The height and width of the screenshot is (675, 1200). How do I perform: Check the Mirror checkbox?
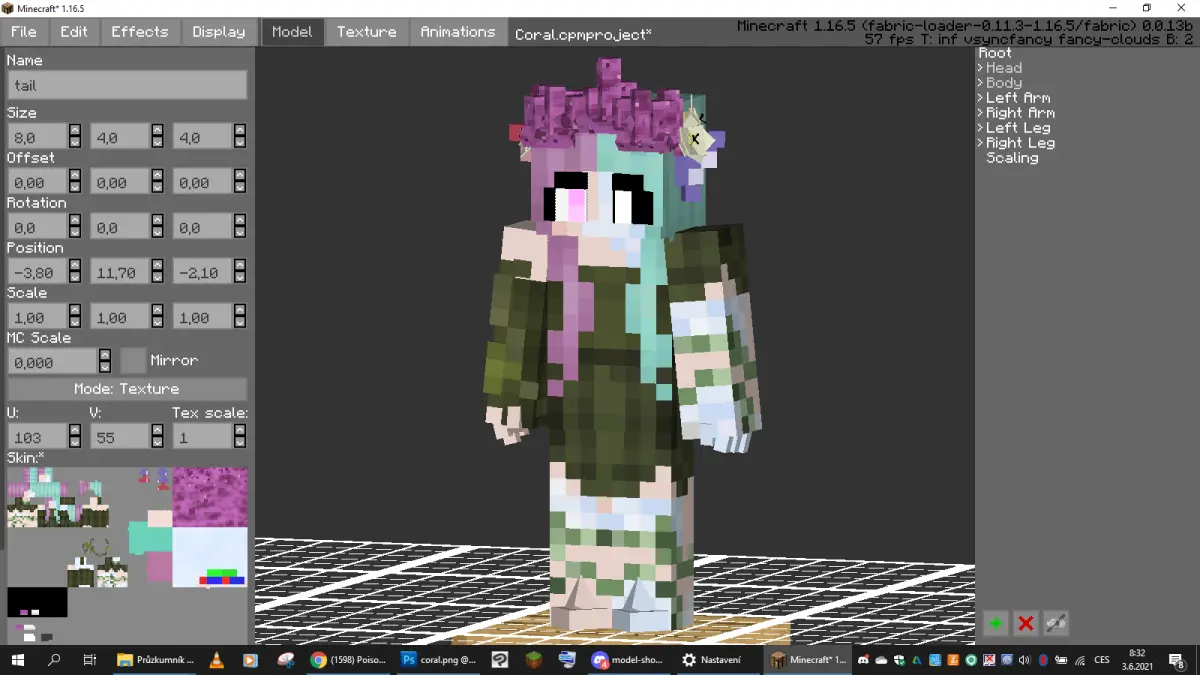tap(133, 361)
